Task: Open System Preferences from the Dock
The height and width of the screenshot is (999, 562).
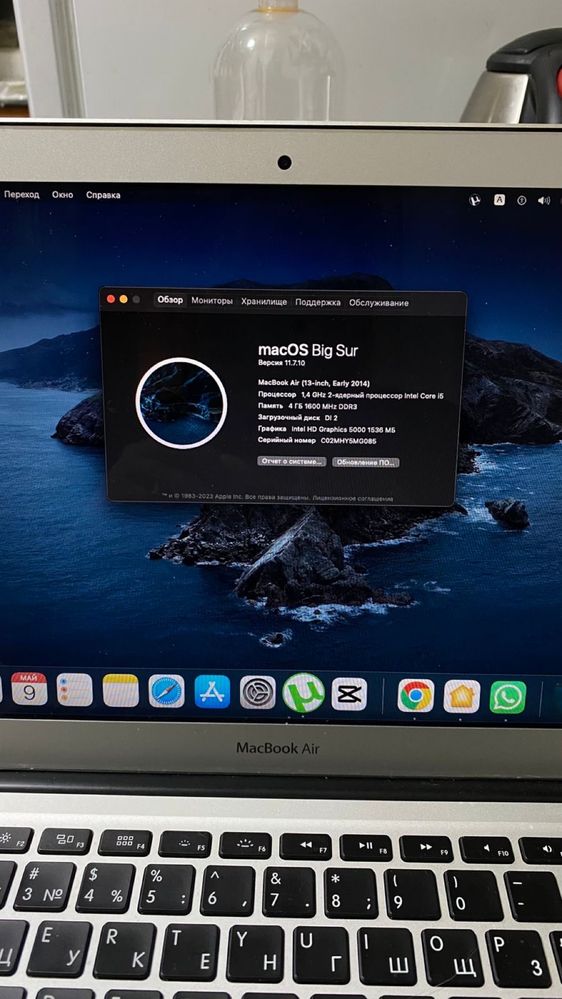Action: tap(258, 693)
